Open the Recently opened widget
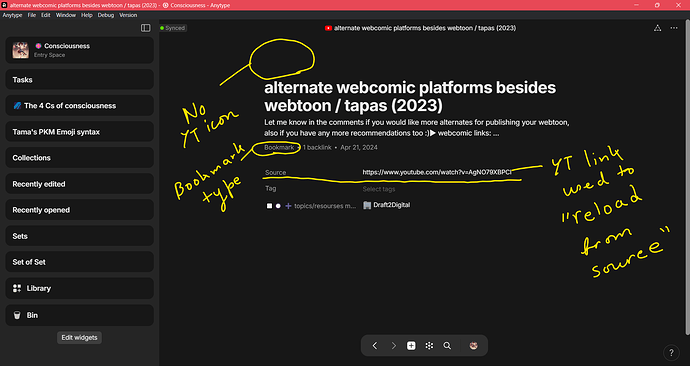The height and width of the screenshot is (366, 690). click(80, 210)
